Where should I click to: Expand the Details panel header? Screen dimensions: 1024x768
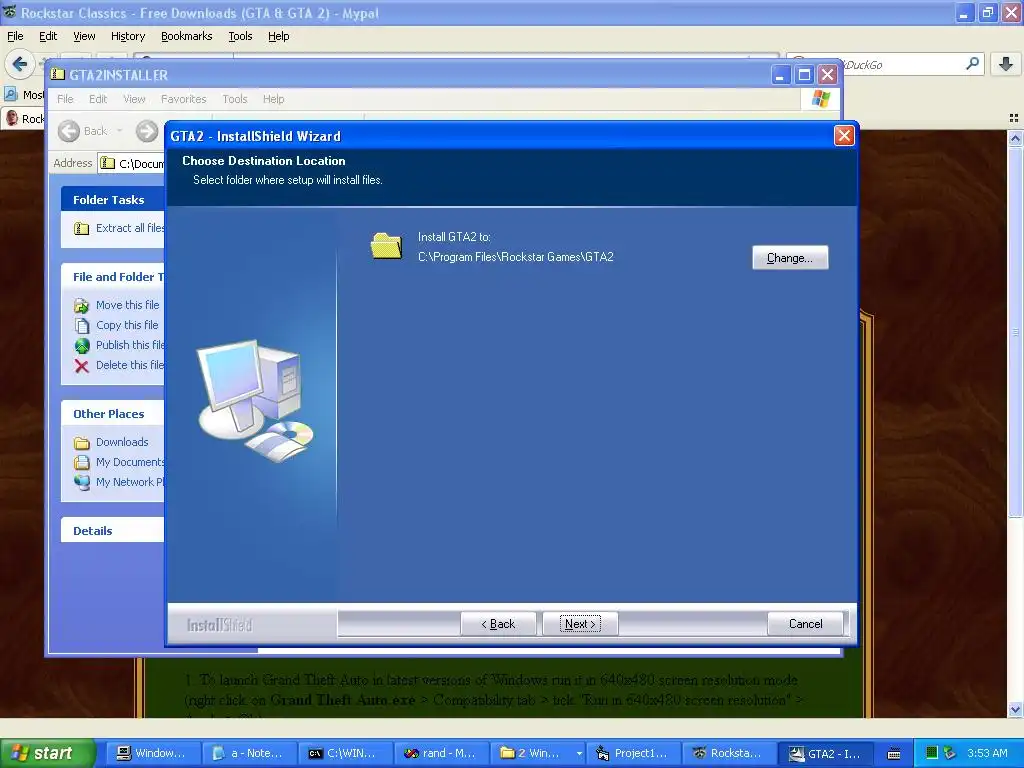click(x=113, y=530)
